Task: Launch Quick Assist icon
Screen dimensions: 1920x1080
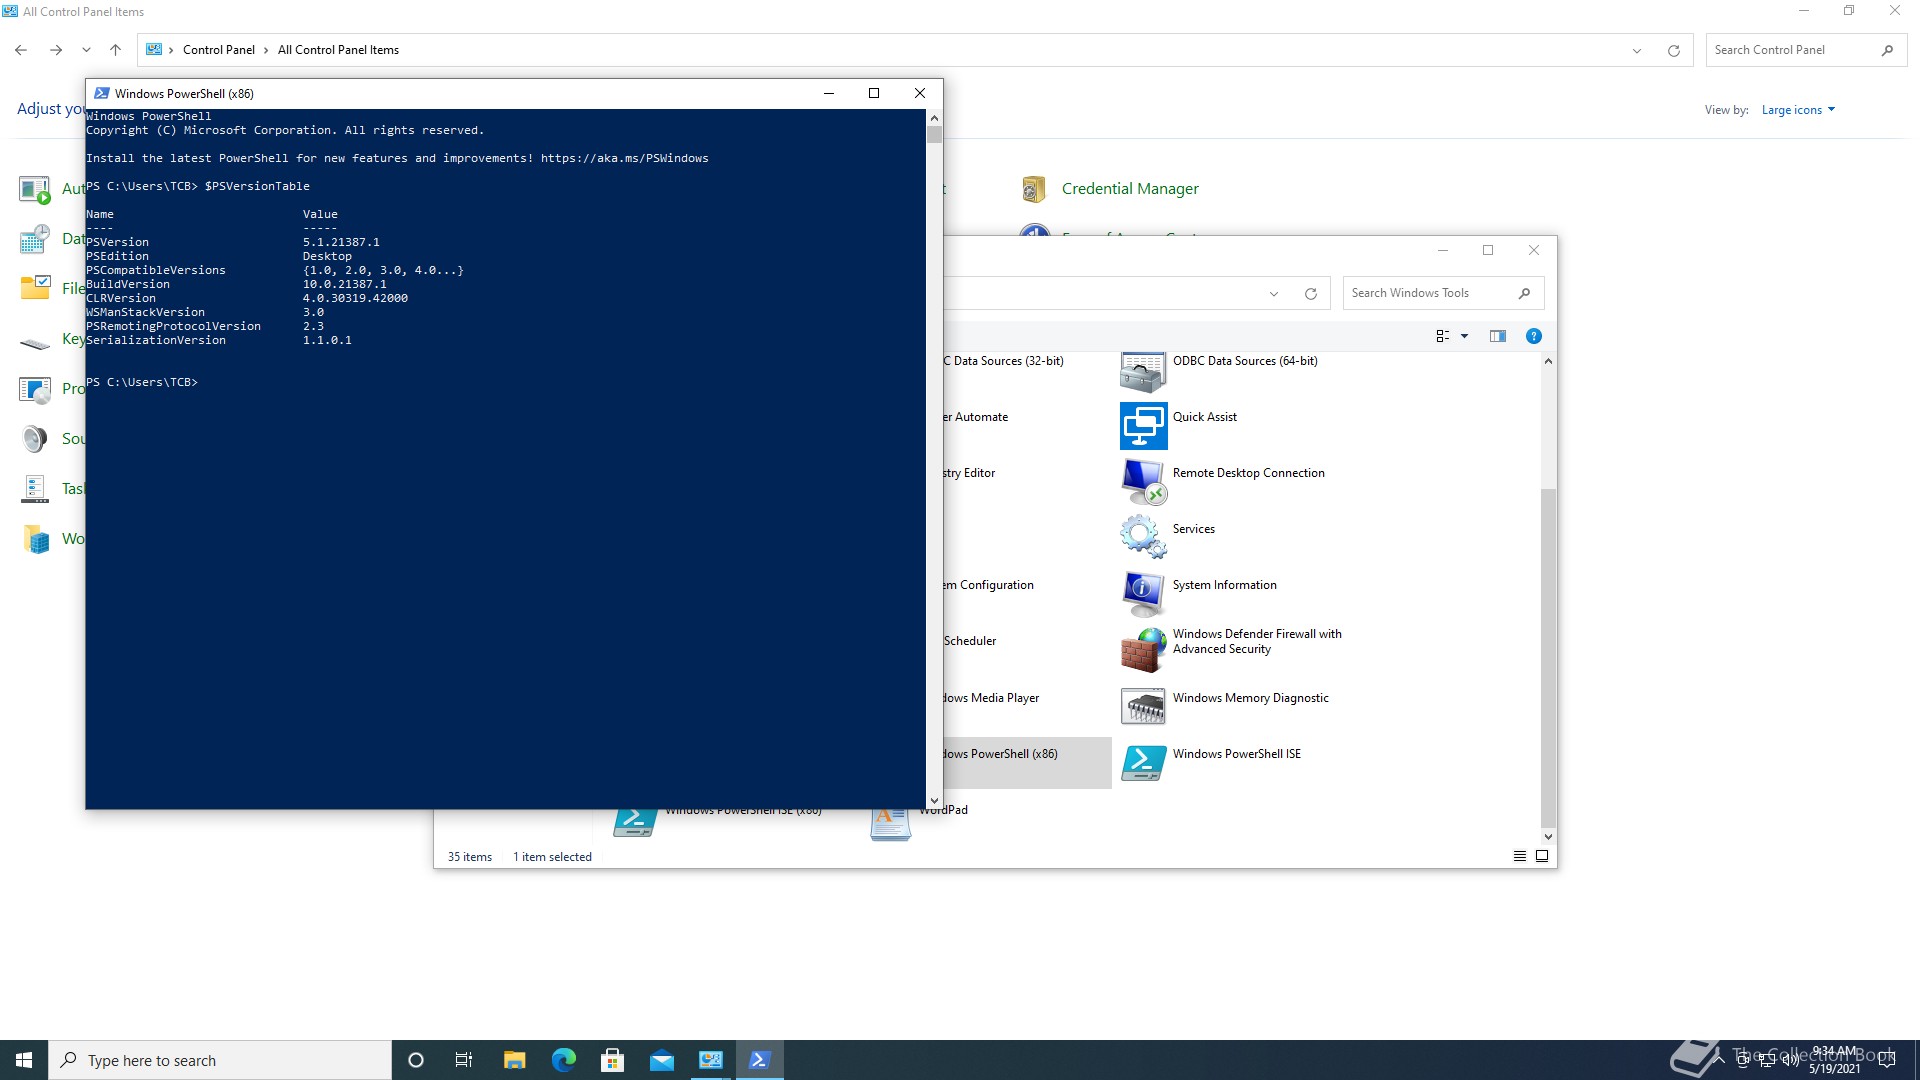Action: click(x=1143, y=426)
